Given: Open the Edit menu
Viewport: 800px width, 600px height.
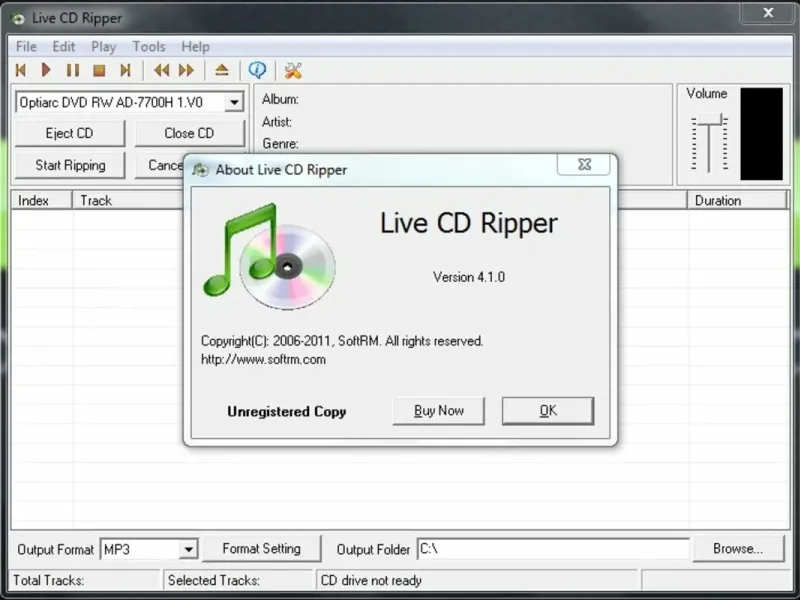Looking at the screenshot, I should click(x=64, y=46).
